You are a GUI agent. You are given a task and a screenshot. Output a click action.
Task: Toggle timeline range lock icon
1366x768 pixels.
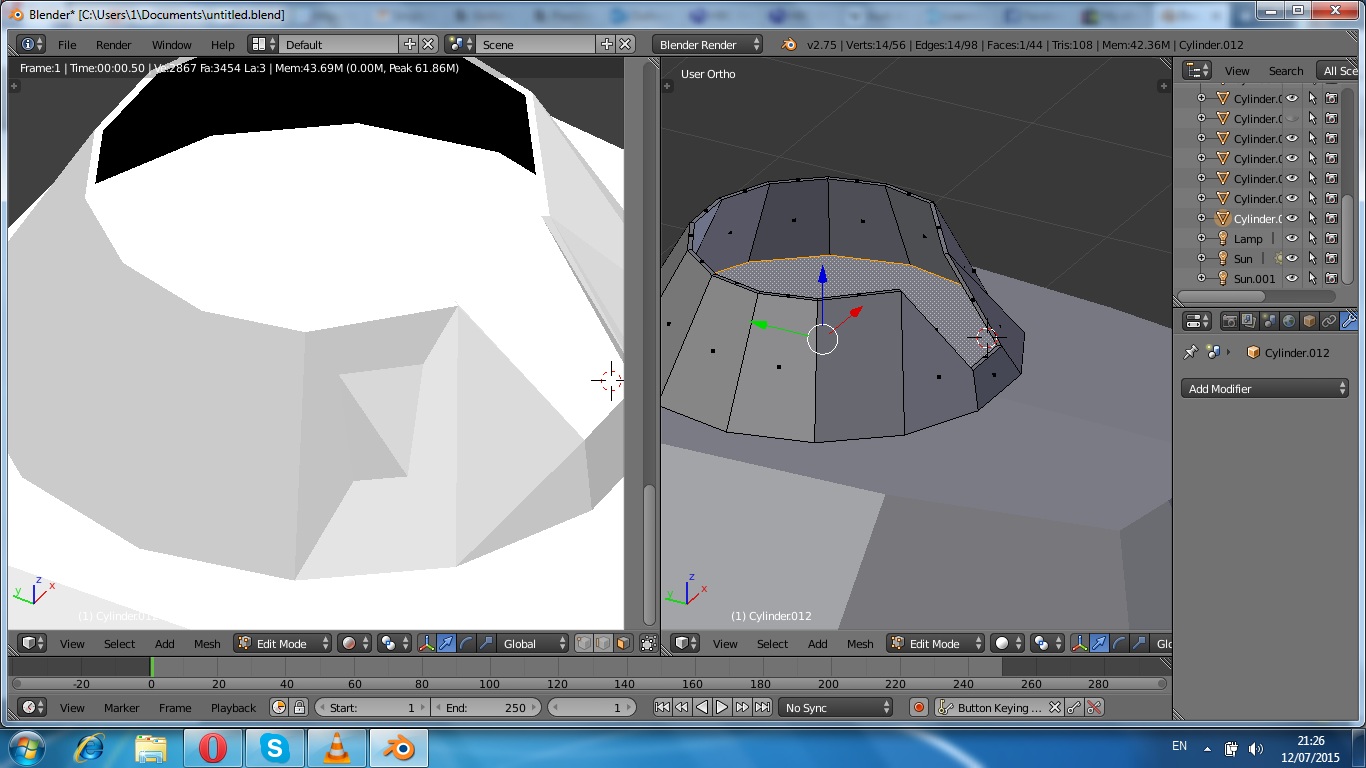point(299,707)
